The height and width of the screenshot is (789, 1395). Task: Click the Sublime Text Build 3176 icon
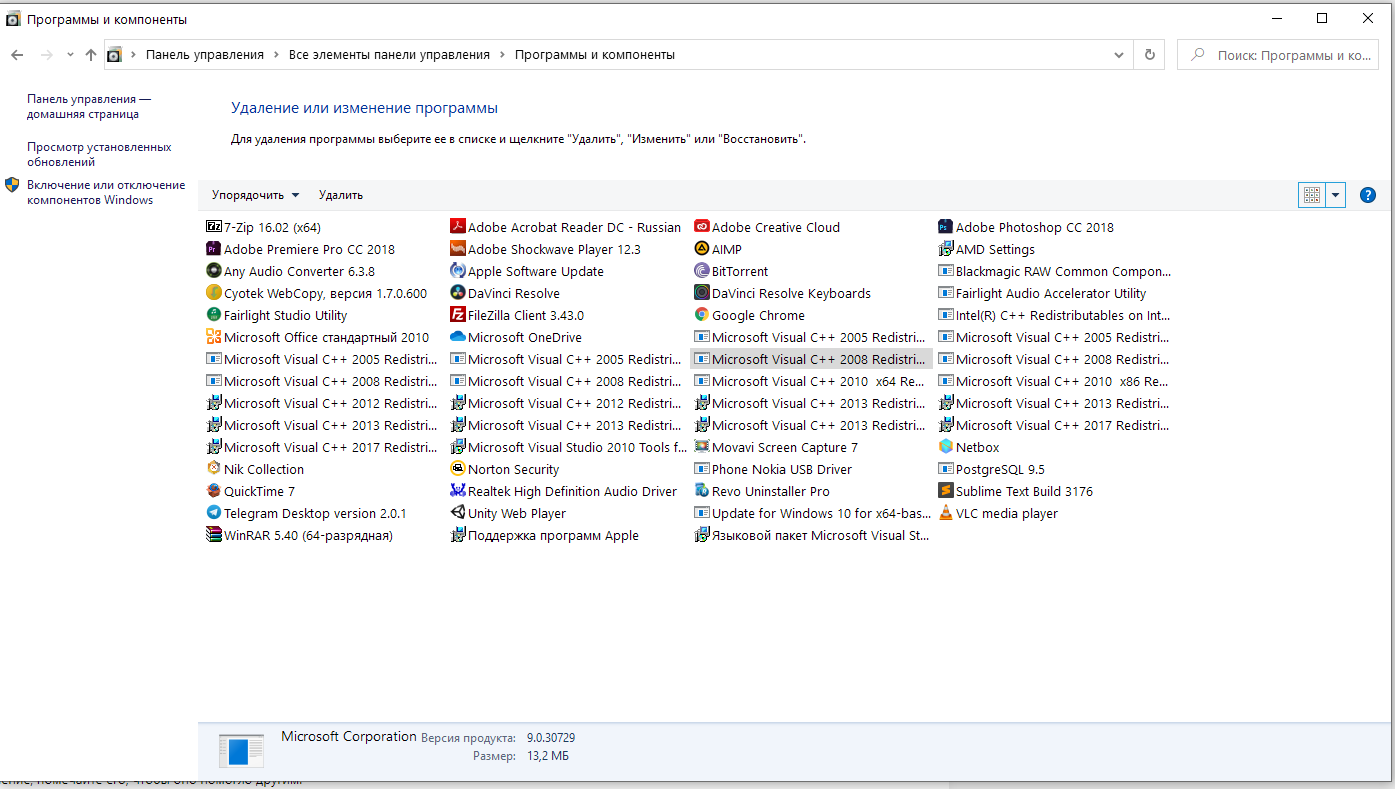(x=945, y=491)
